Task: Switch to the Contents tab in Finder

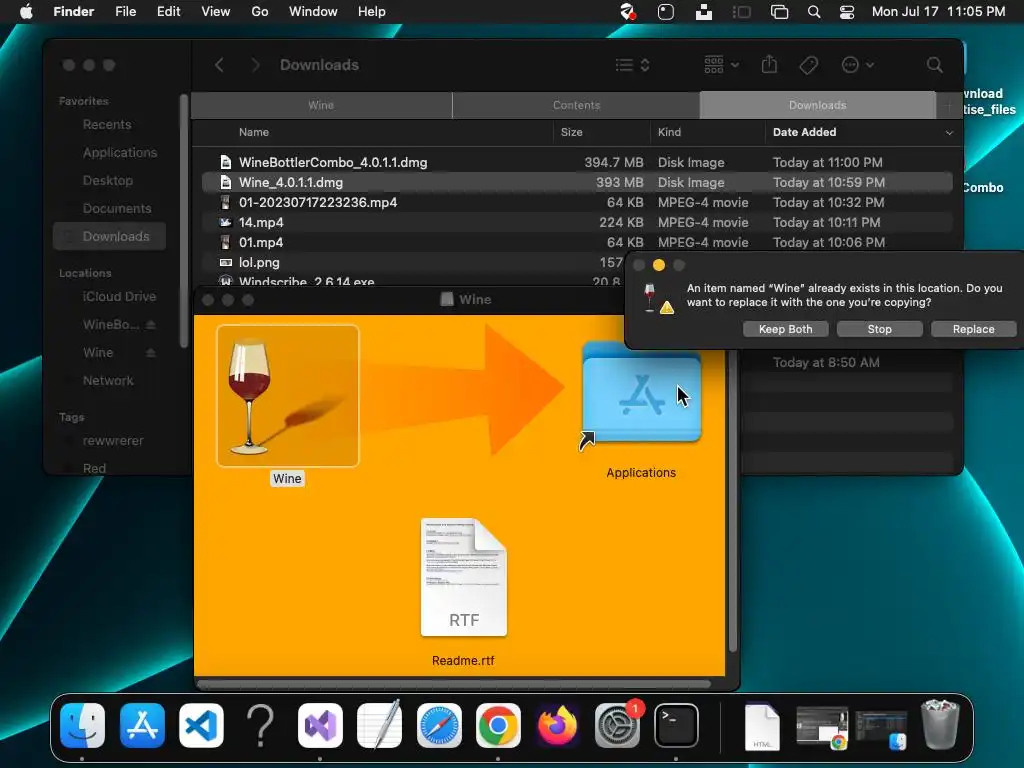Action: [576, 105]
